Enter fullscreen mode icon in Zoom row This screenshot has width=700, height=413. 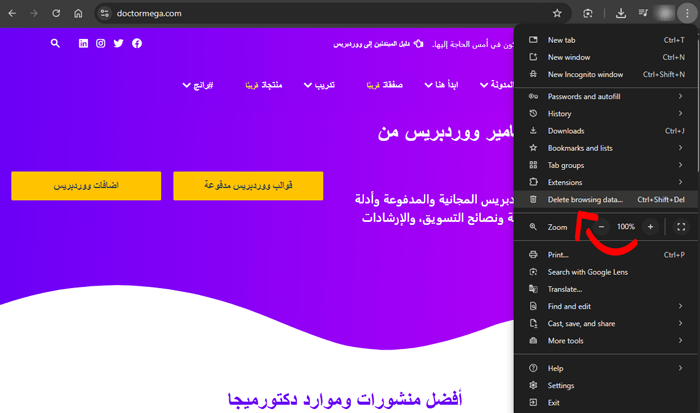click(x=681, y=227)
